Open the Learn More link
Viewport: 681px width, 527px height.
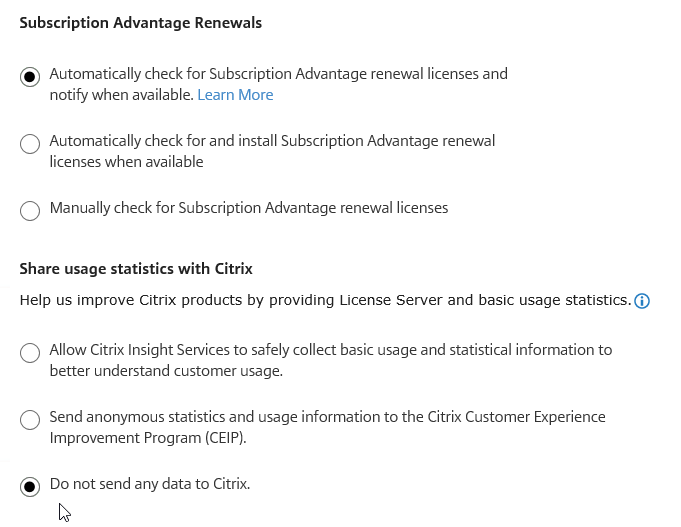[235, 95]
